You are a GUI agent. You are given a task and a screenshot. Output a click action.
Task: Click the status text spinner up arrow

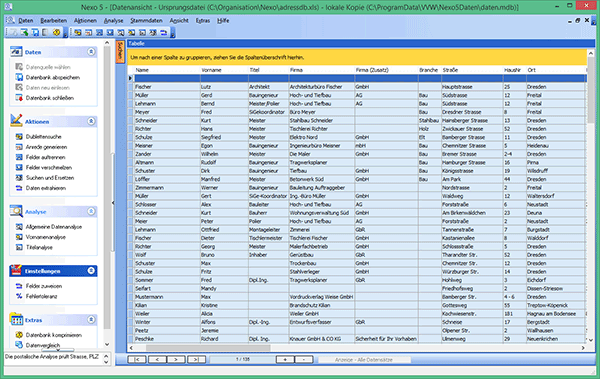click(x=106, y=356)
